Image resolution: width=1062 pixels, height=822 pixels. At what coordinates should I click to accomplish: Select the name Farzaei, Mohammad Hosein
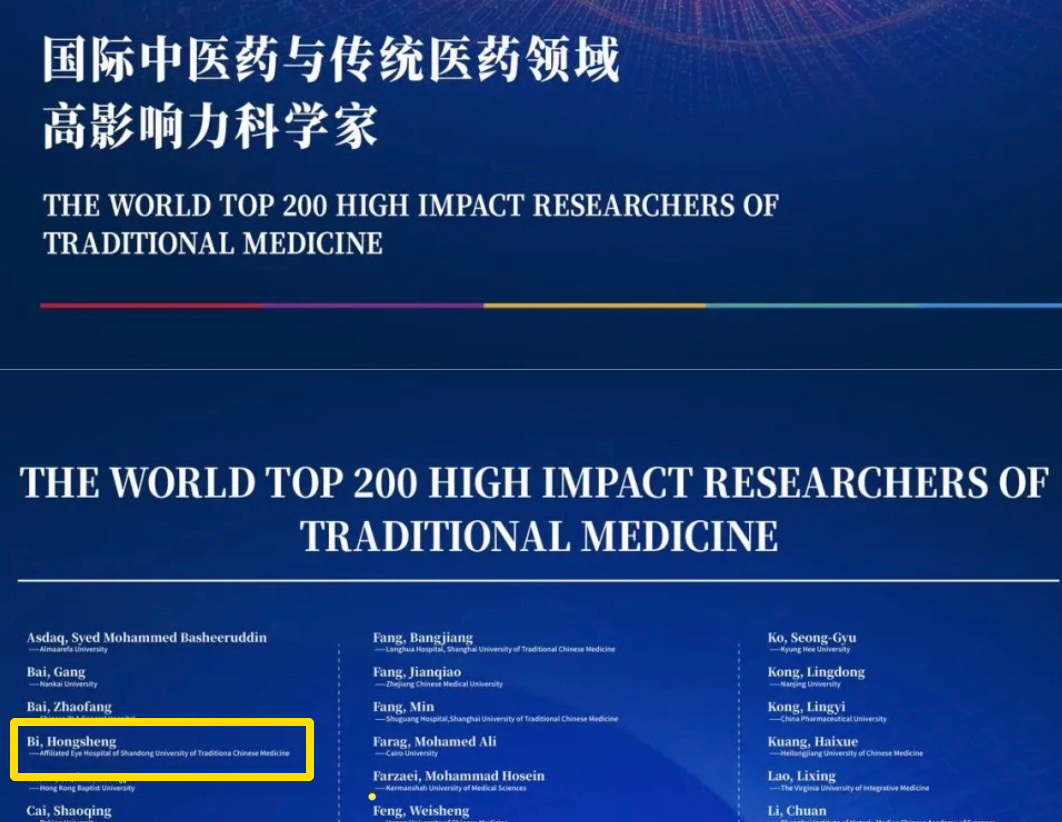coord(459,776)
